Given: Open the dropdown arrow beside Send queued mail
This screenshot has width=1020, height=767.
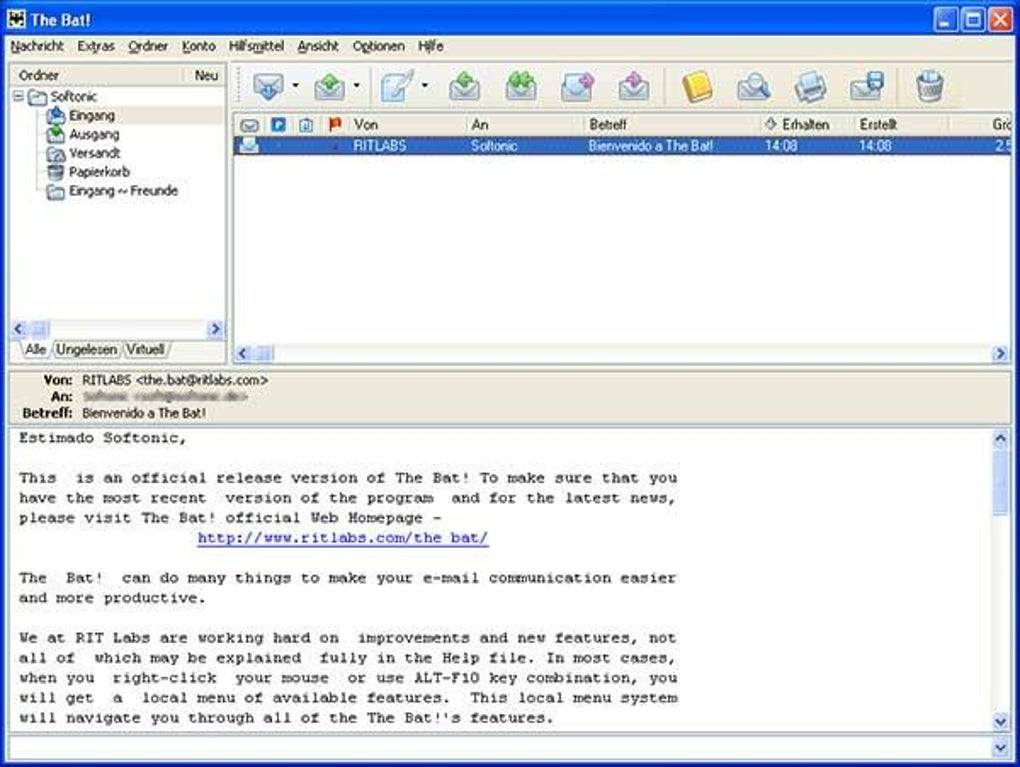Looking at the screenshot, I should [356, 85].
